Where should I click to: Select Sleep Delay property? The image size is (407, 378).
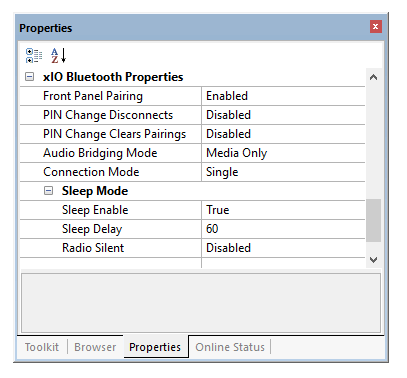[x=111, y=229]
